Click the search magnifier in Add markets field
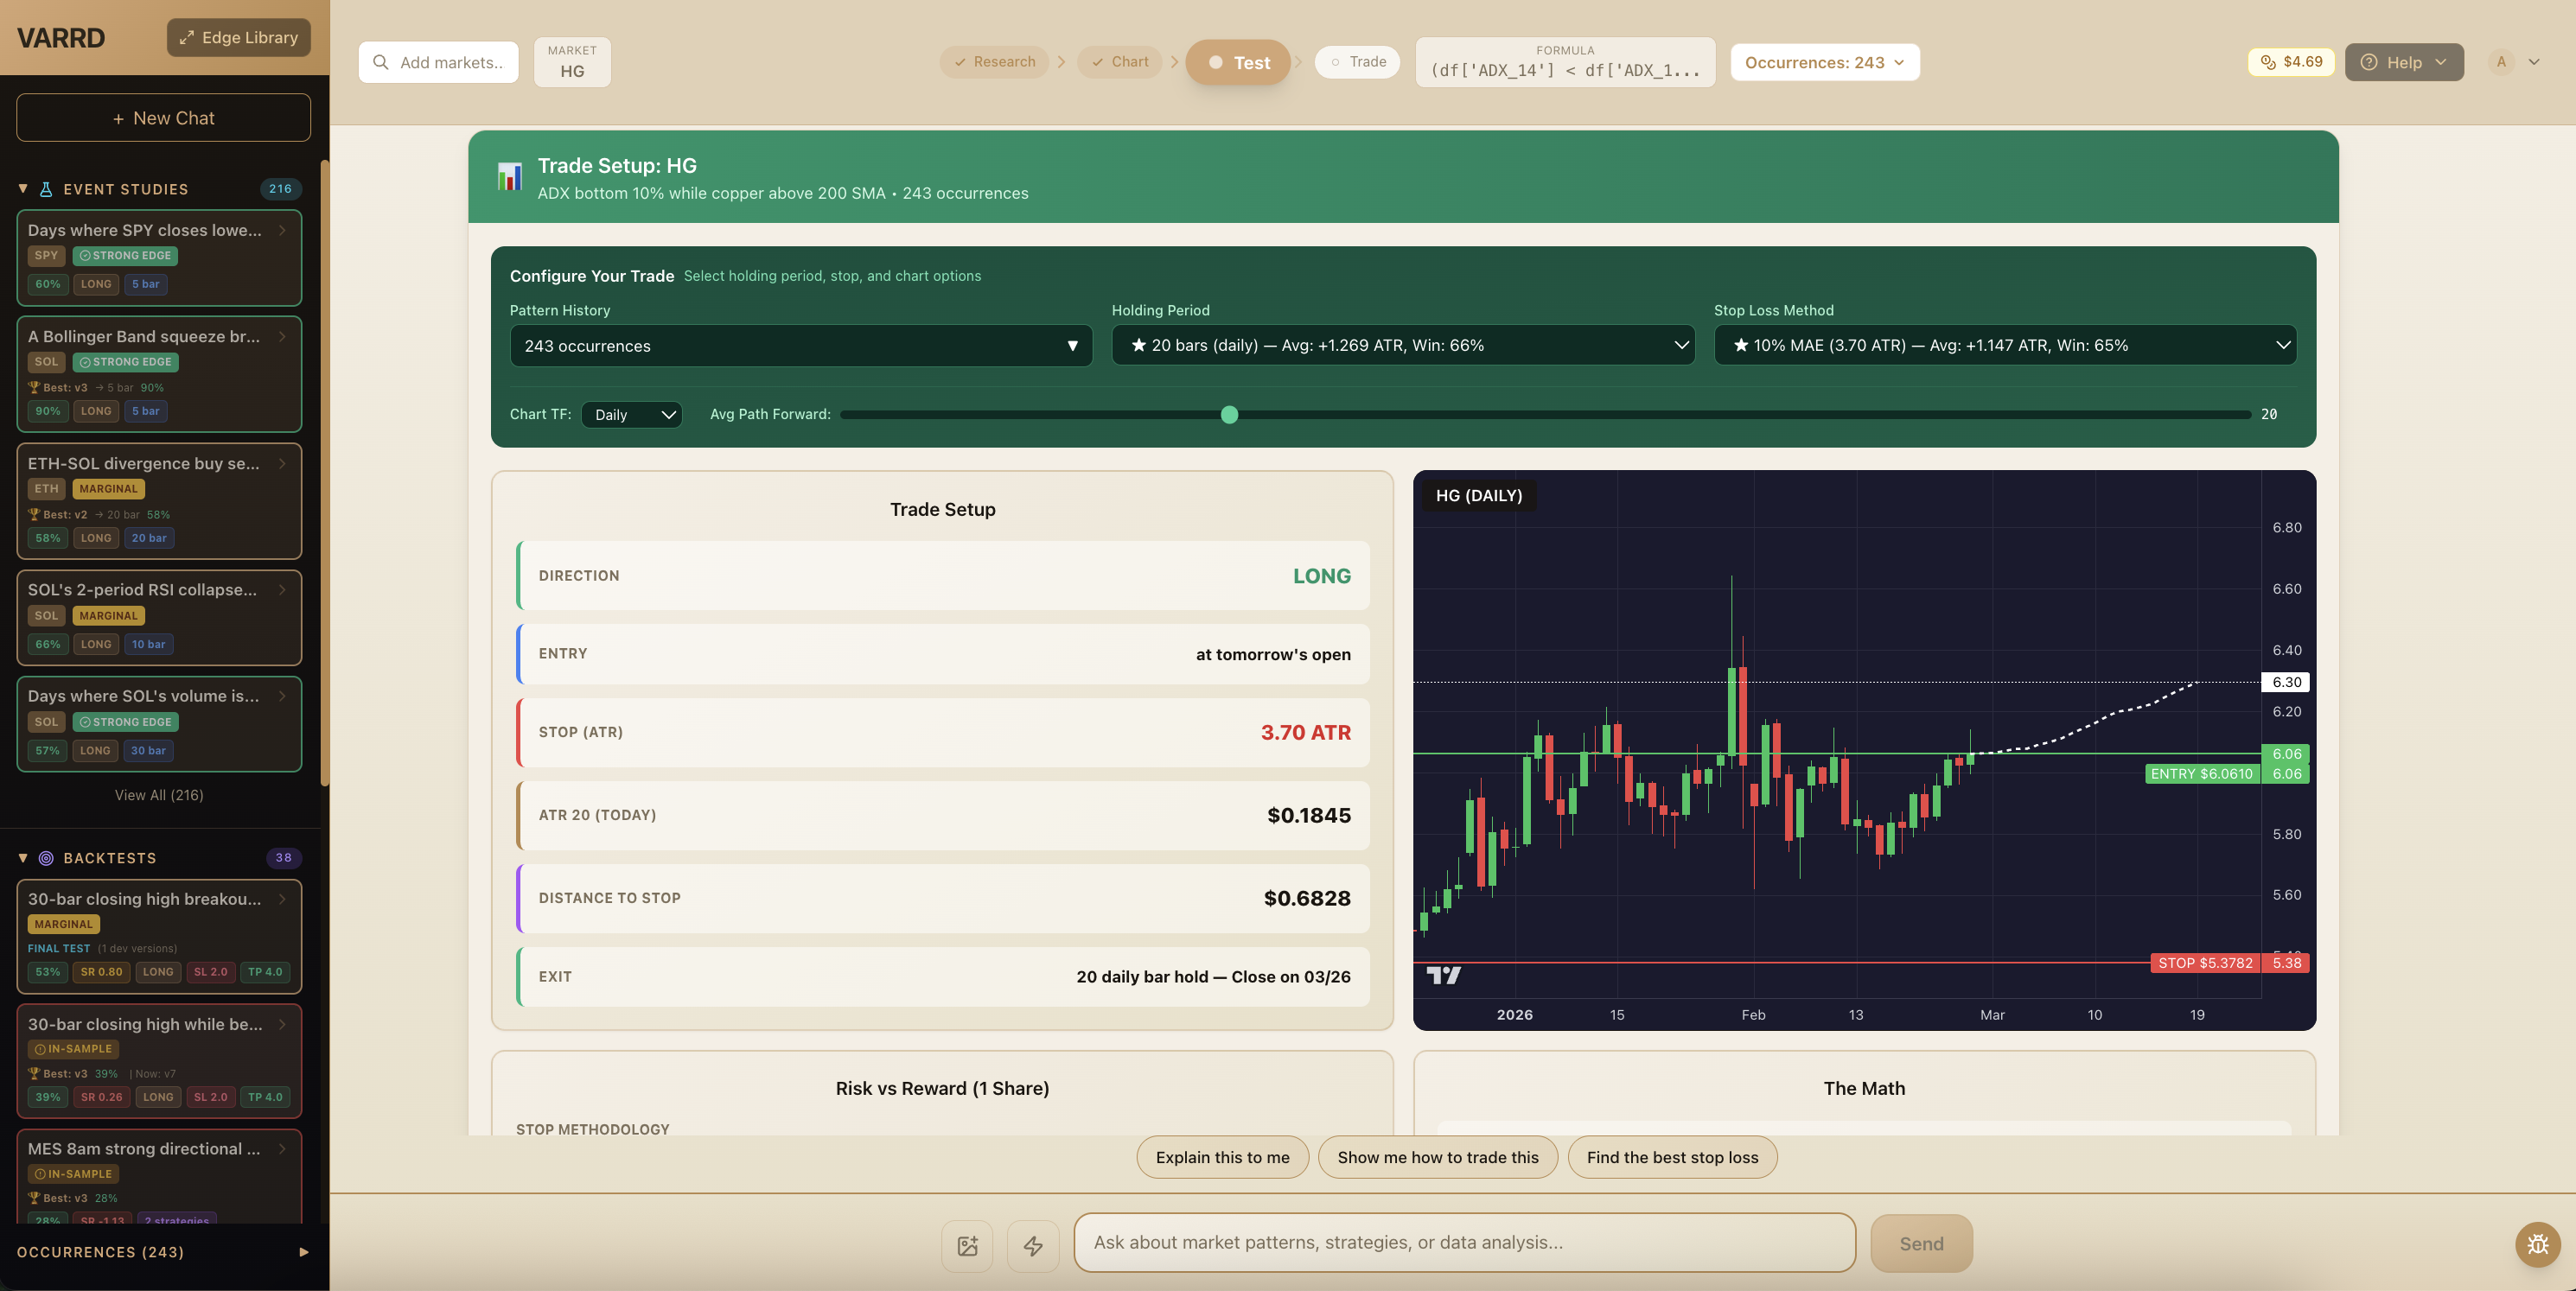The image size is (2576, 1291). click(x=381, y=62)
